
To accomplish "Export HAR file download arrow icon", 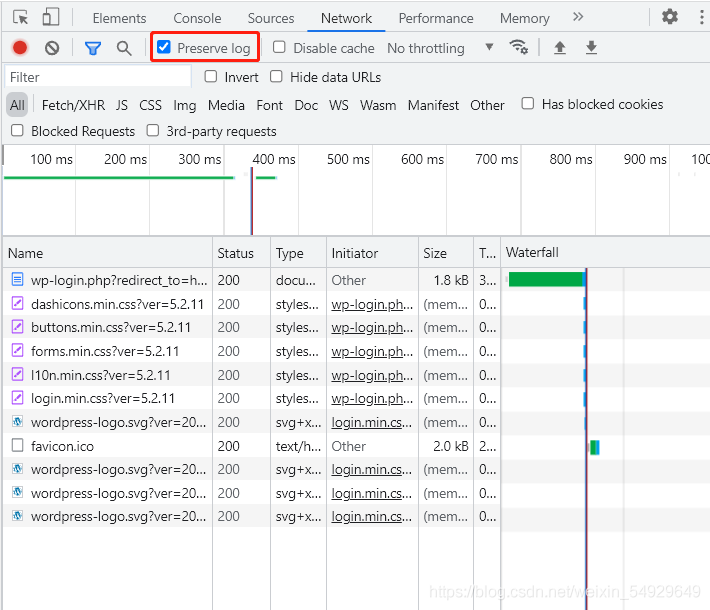I will click(591, 47).
